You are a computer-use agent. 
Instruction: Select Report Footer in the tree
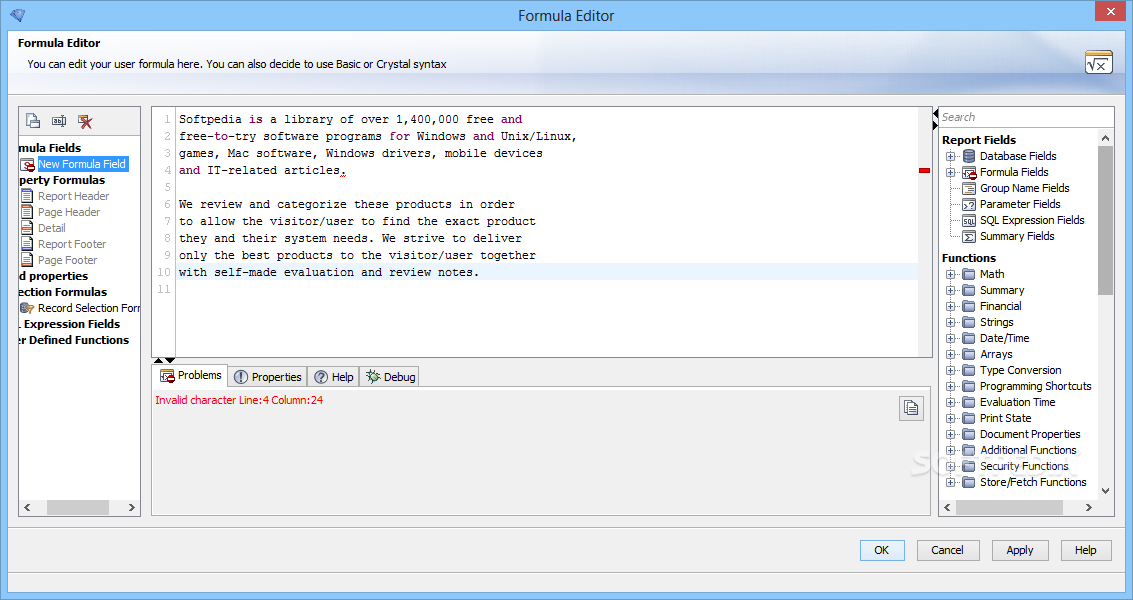[72, 244]
